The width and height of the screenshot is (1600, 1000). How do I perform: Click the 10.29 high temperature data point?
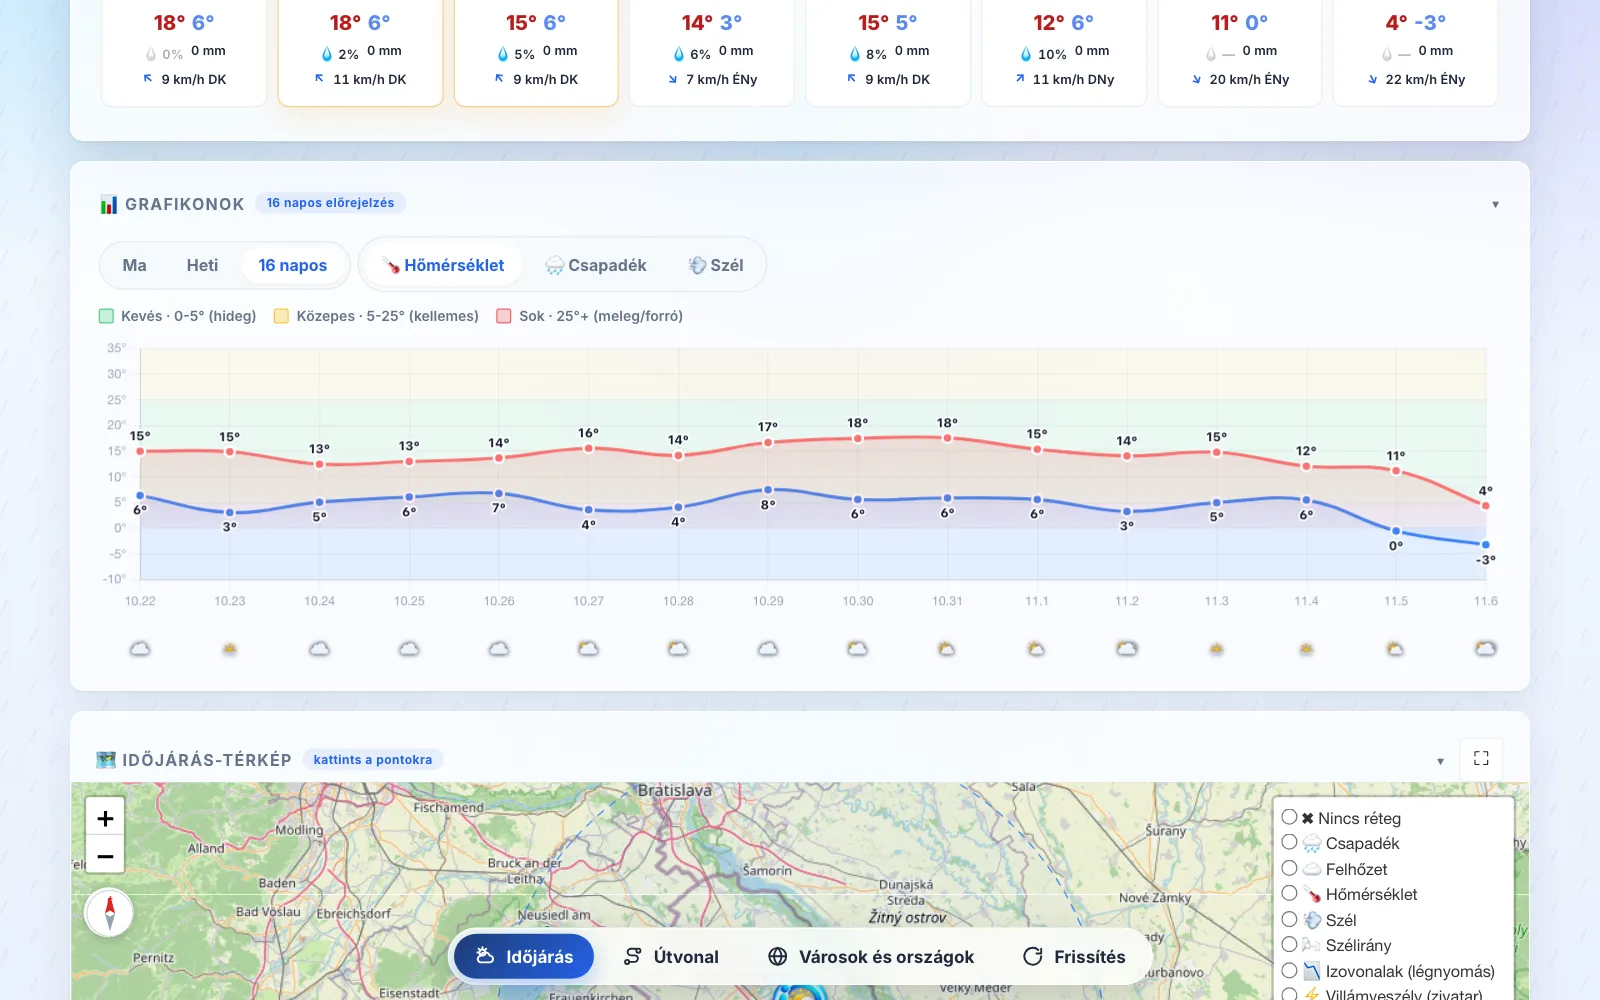[768, 442]
